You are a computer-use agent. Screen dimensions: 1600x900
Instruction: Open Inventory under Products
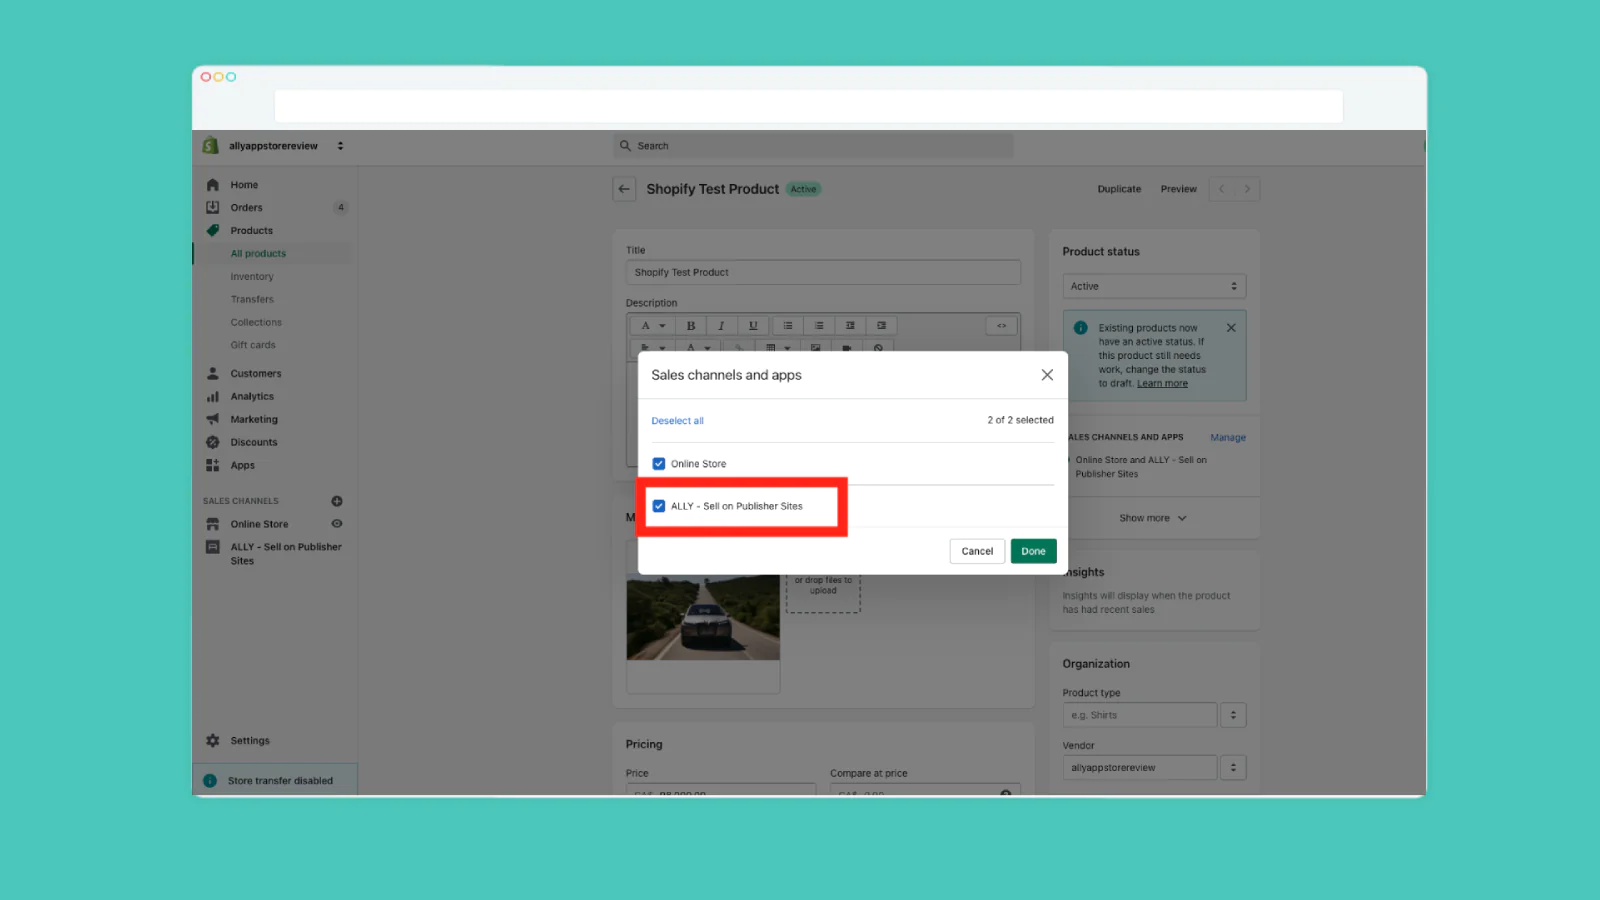coord(252,277)
